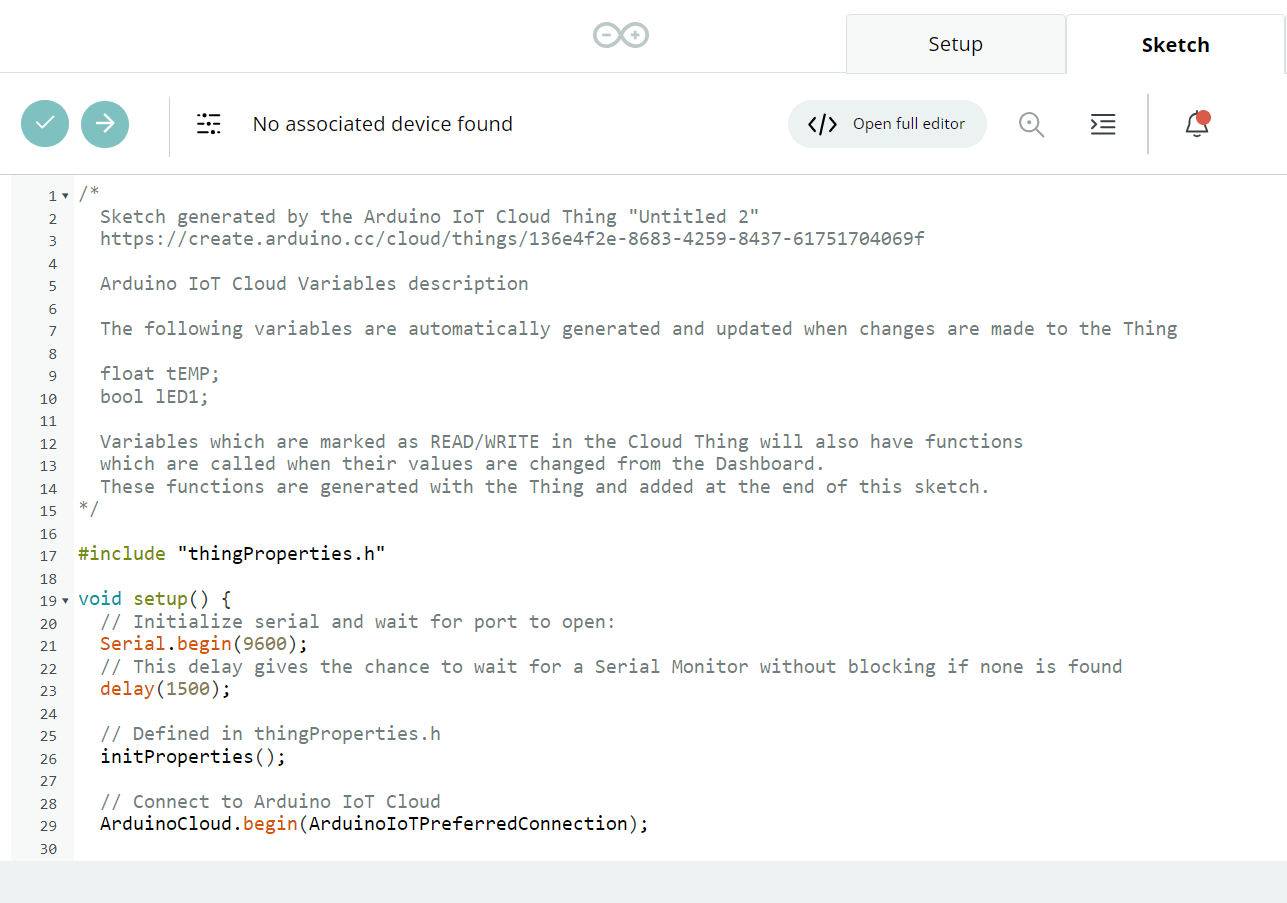This screenshot has width=1287, height=903.
Task: Click 'These functions are generated' comment line
Action: (545, 487)
